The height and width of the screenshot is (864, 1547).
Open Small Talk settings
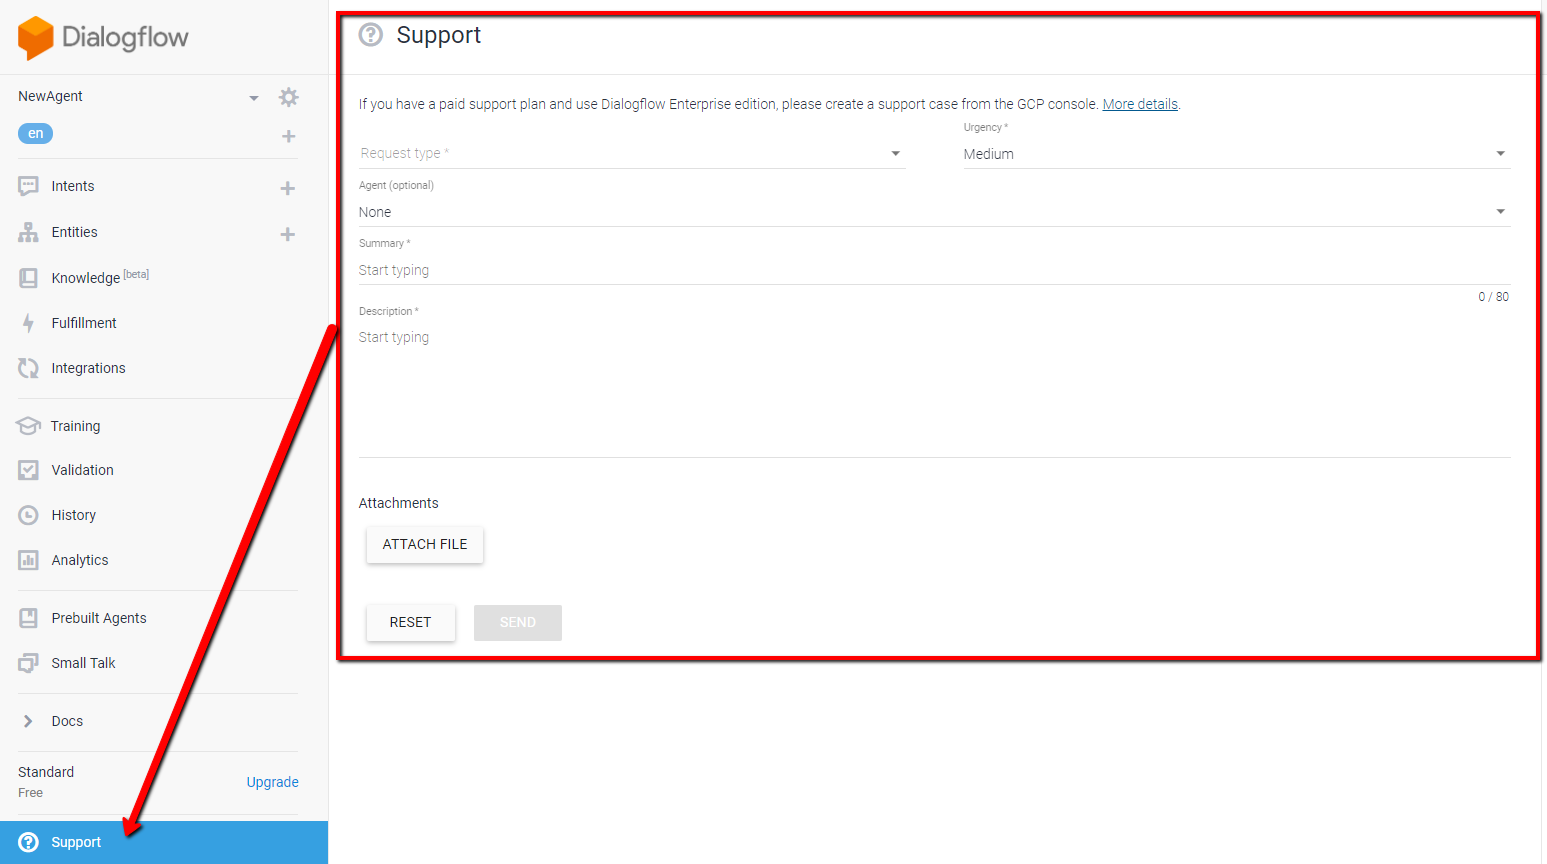[84, 663]
